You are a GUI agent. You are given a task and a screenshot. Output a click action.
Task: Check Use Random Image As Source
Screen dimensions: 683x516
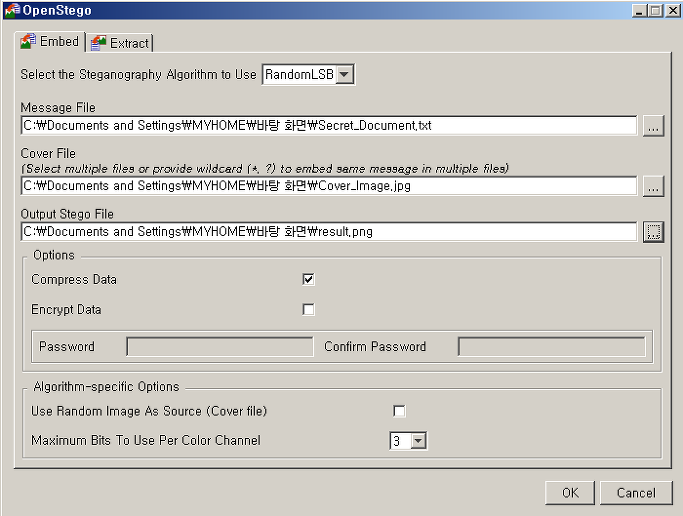(399, 411)
